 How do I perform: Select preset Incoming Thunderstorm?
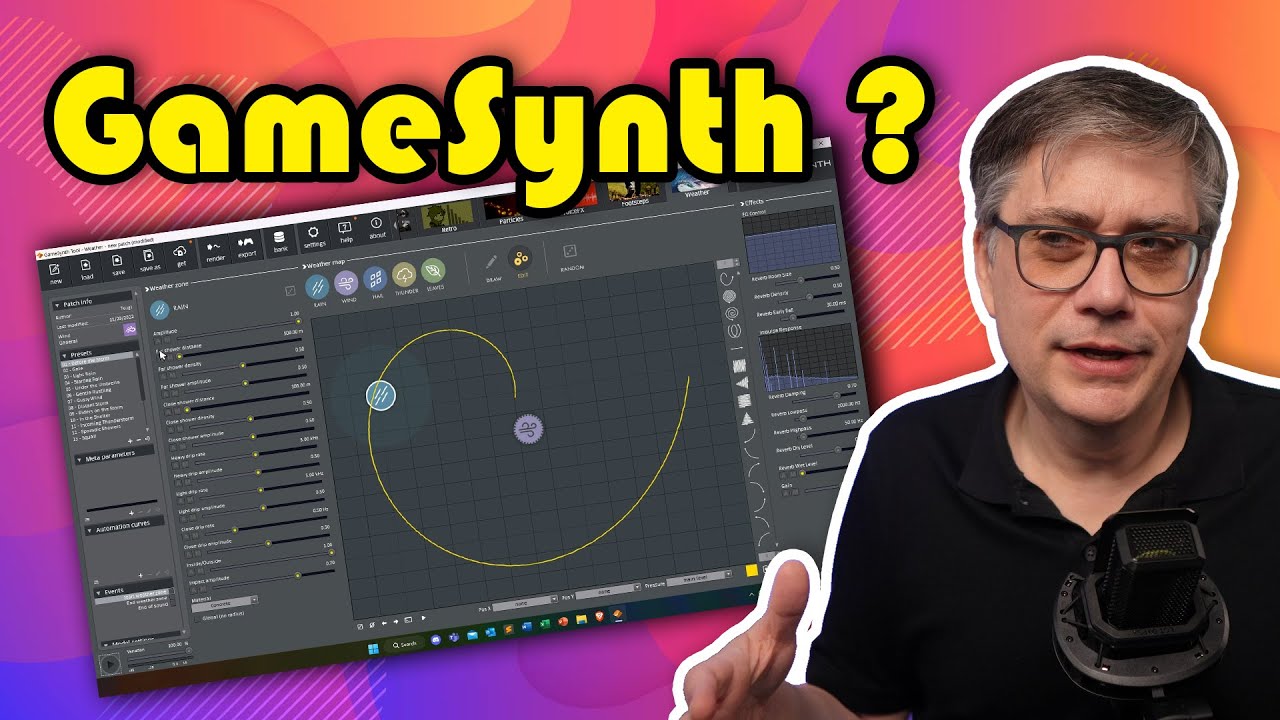point(102,422)
